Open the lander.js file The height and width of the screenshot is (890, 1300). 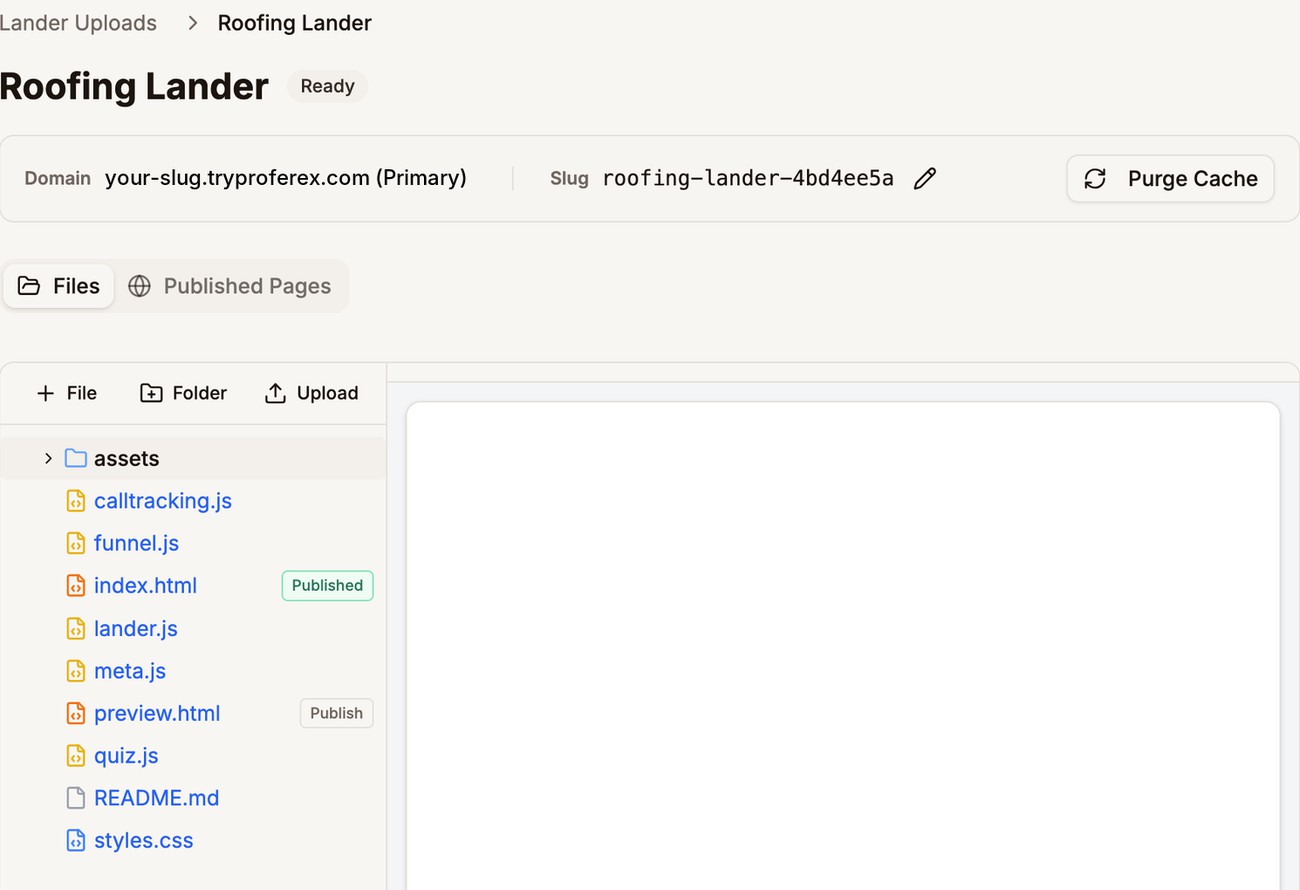(136, 628)
